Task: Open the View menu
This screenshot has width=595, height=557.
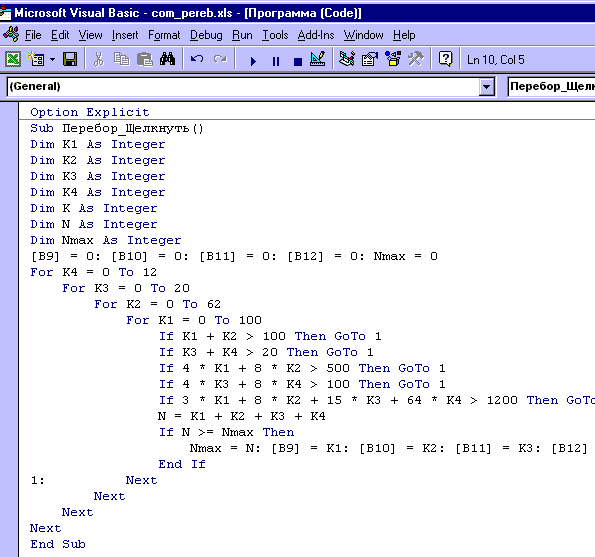Action: pyautogui.click(x=90, y=35)
